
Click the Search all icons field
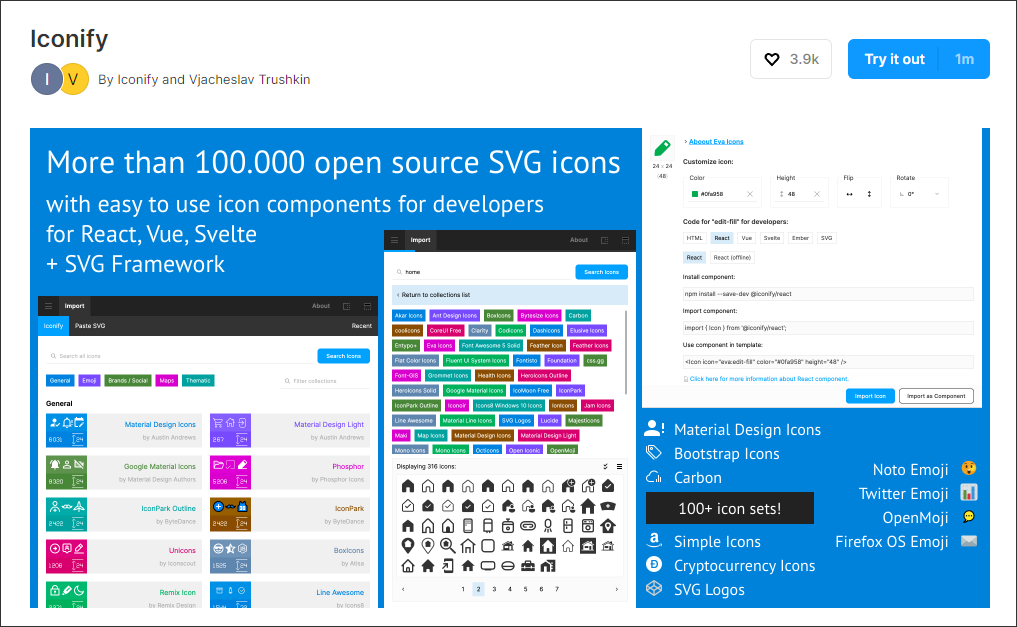(x=178, y=356)
